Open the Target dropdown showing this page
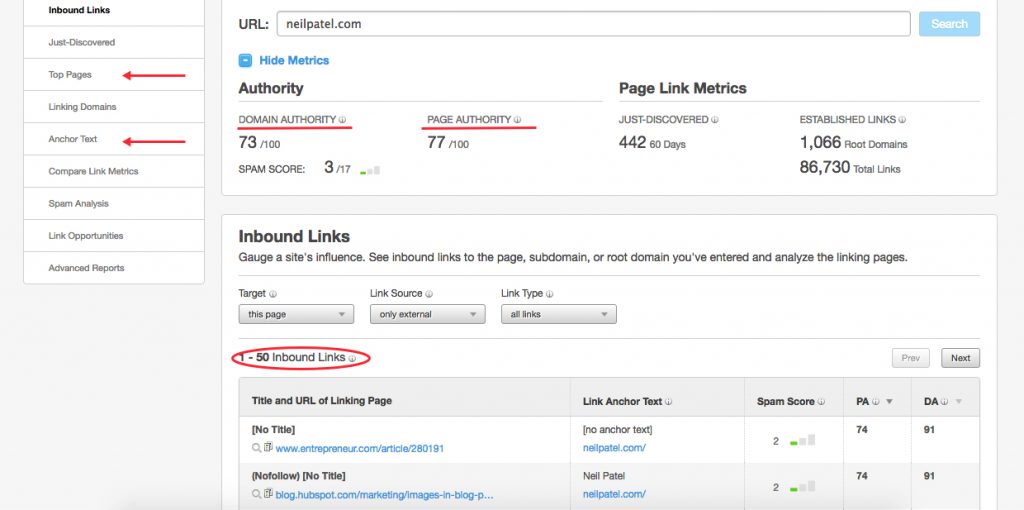 point(296,314)
